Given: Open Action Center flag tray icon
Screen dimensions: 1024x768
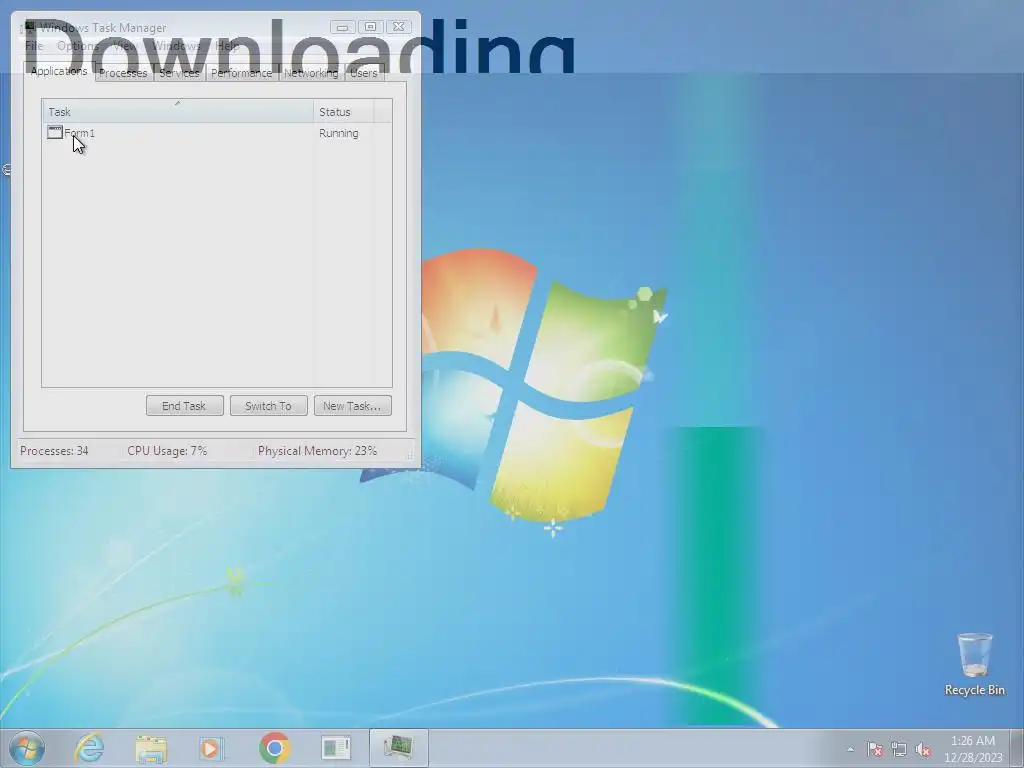Looking at the screenshot, I should click(874, 750).
